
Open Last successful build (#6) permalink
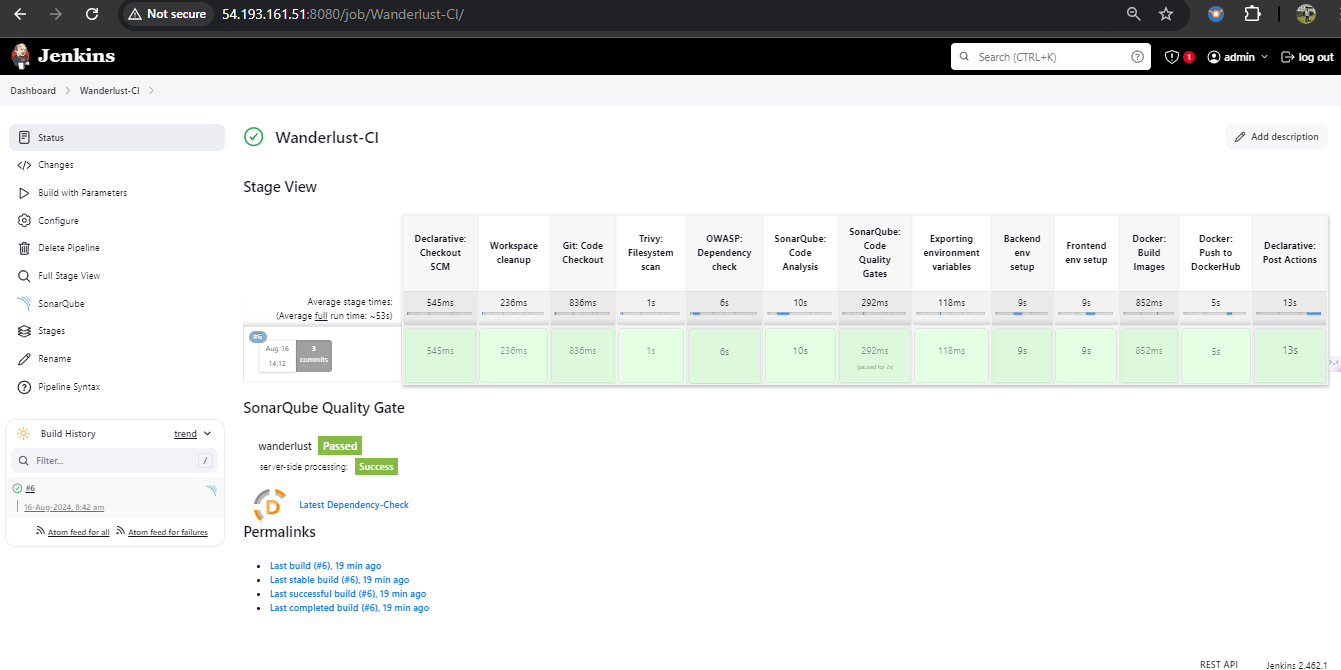click(x=348, y=594)
